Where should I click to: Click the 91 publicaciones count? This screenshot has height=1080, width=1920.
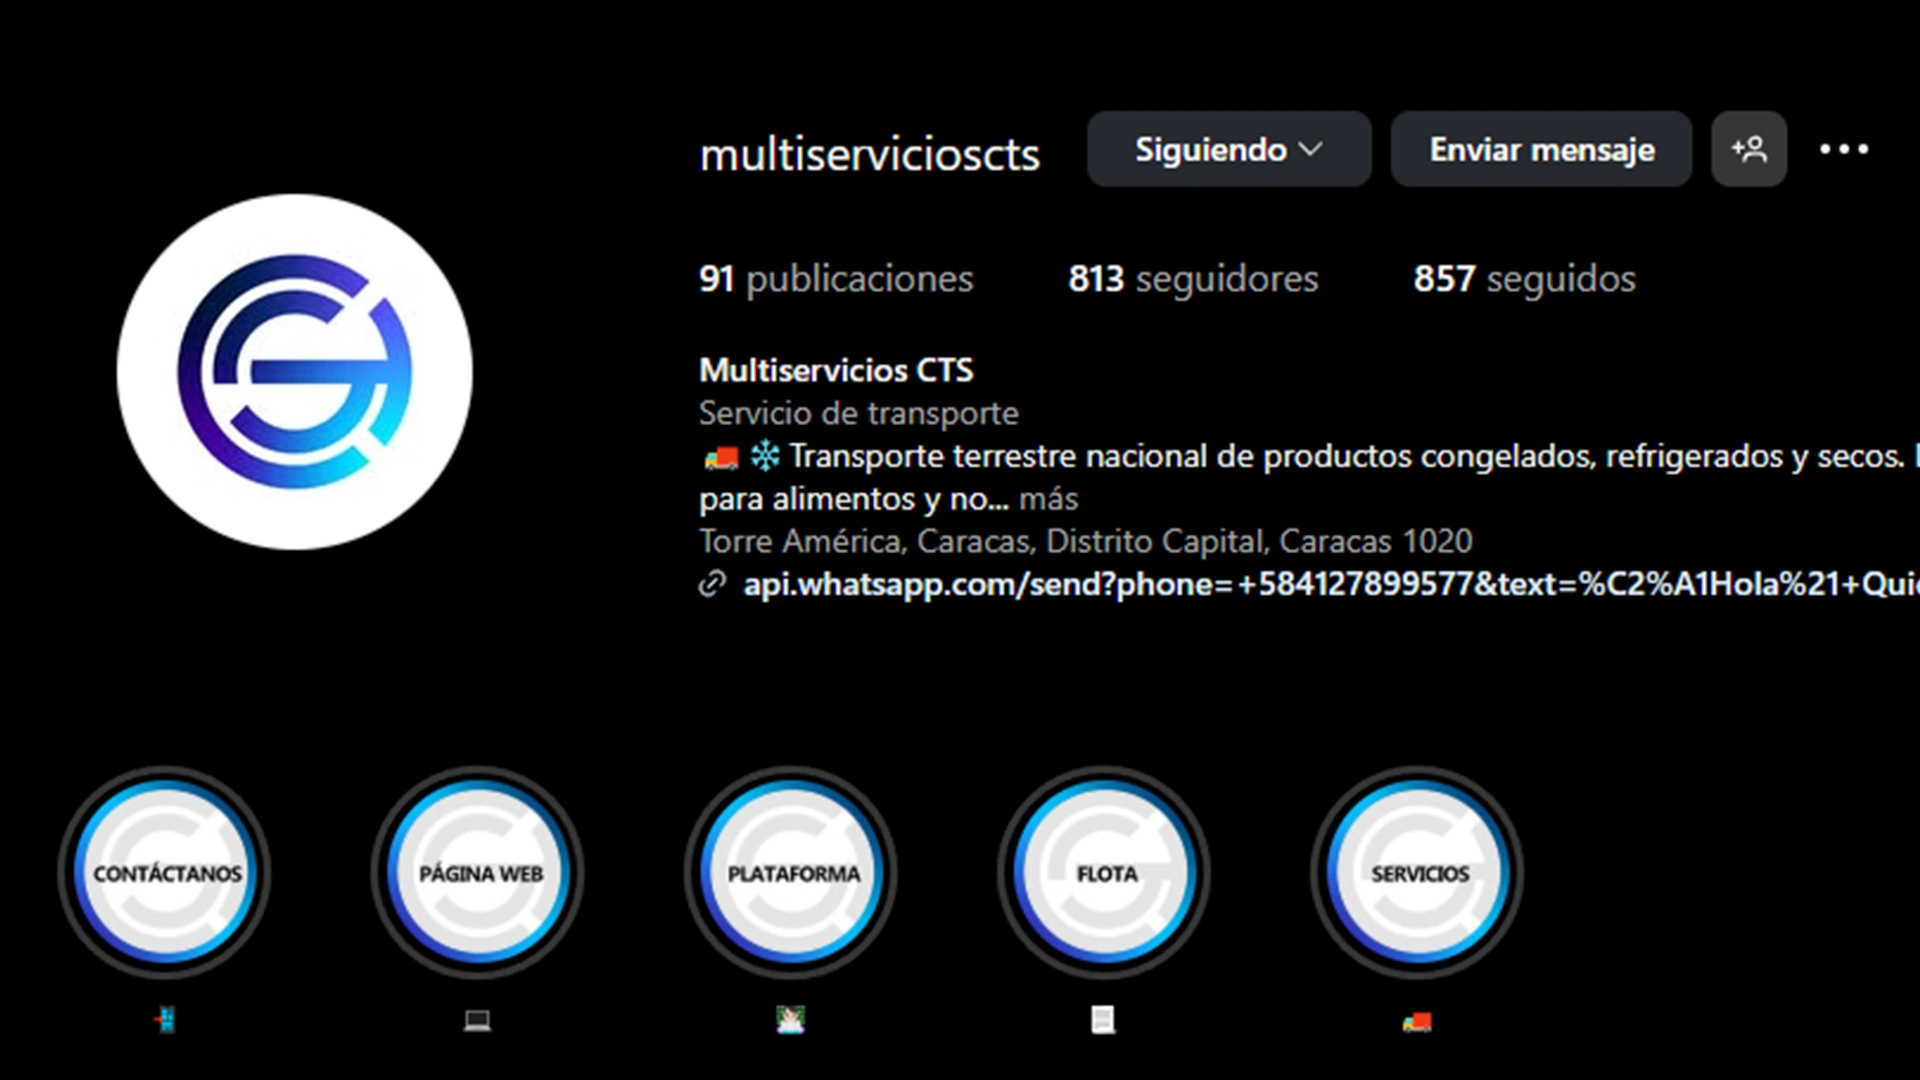click(x=836, y=278)
